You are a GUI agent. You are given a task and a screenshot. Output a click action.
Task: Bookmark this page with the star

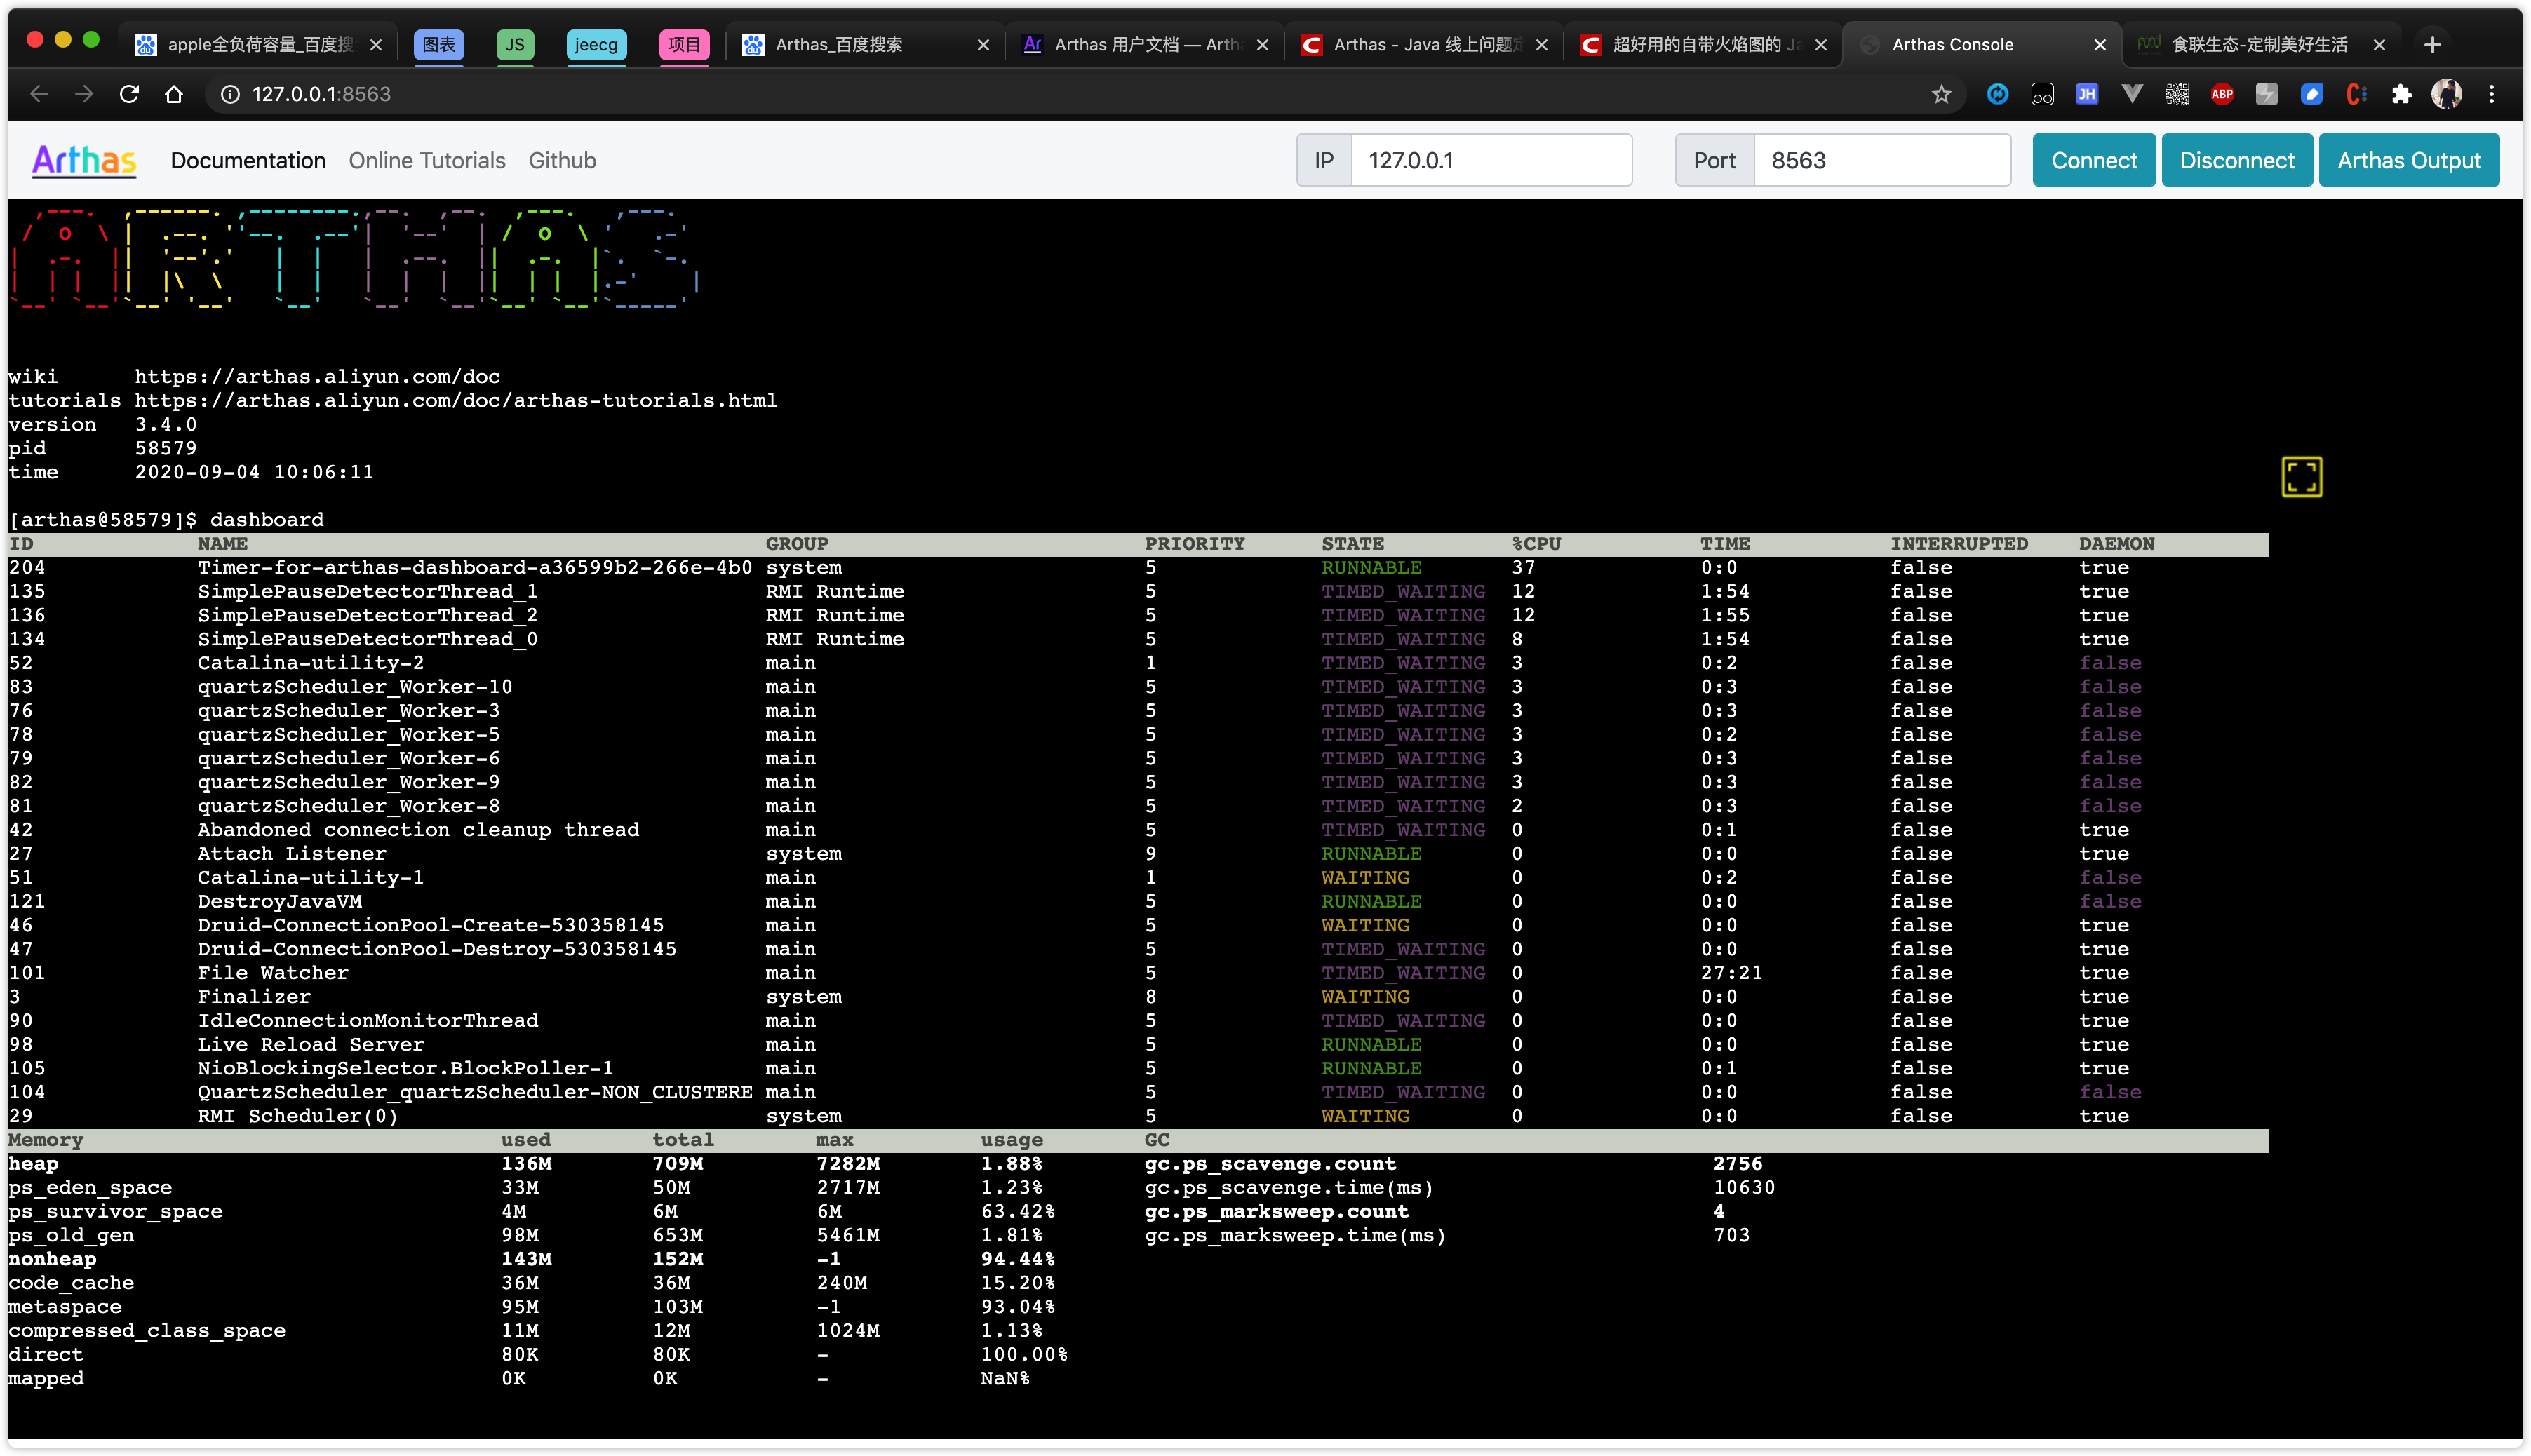point(1941,94)
